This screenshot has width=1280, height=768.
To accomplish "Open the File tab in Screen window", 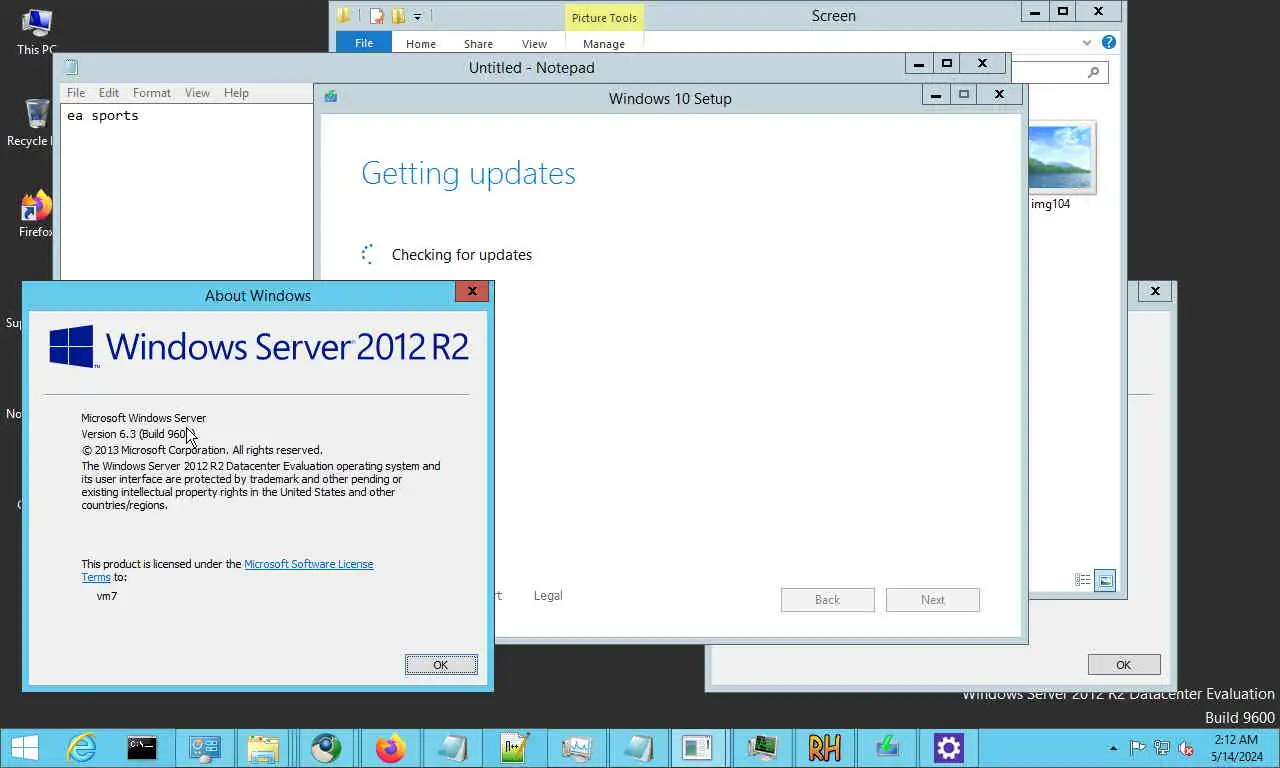I will [x=364, y=43].
